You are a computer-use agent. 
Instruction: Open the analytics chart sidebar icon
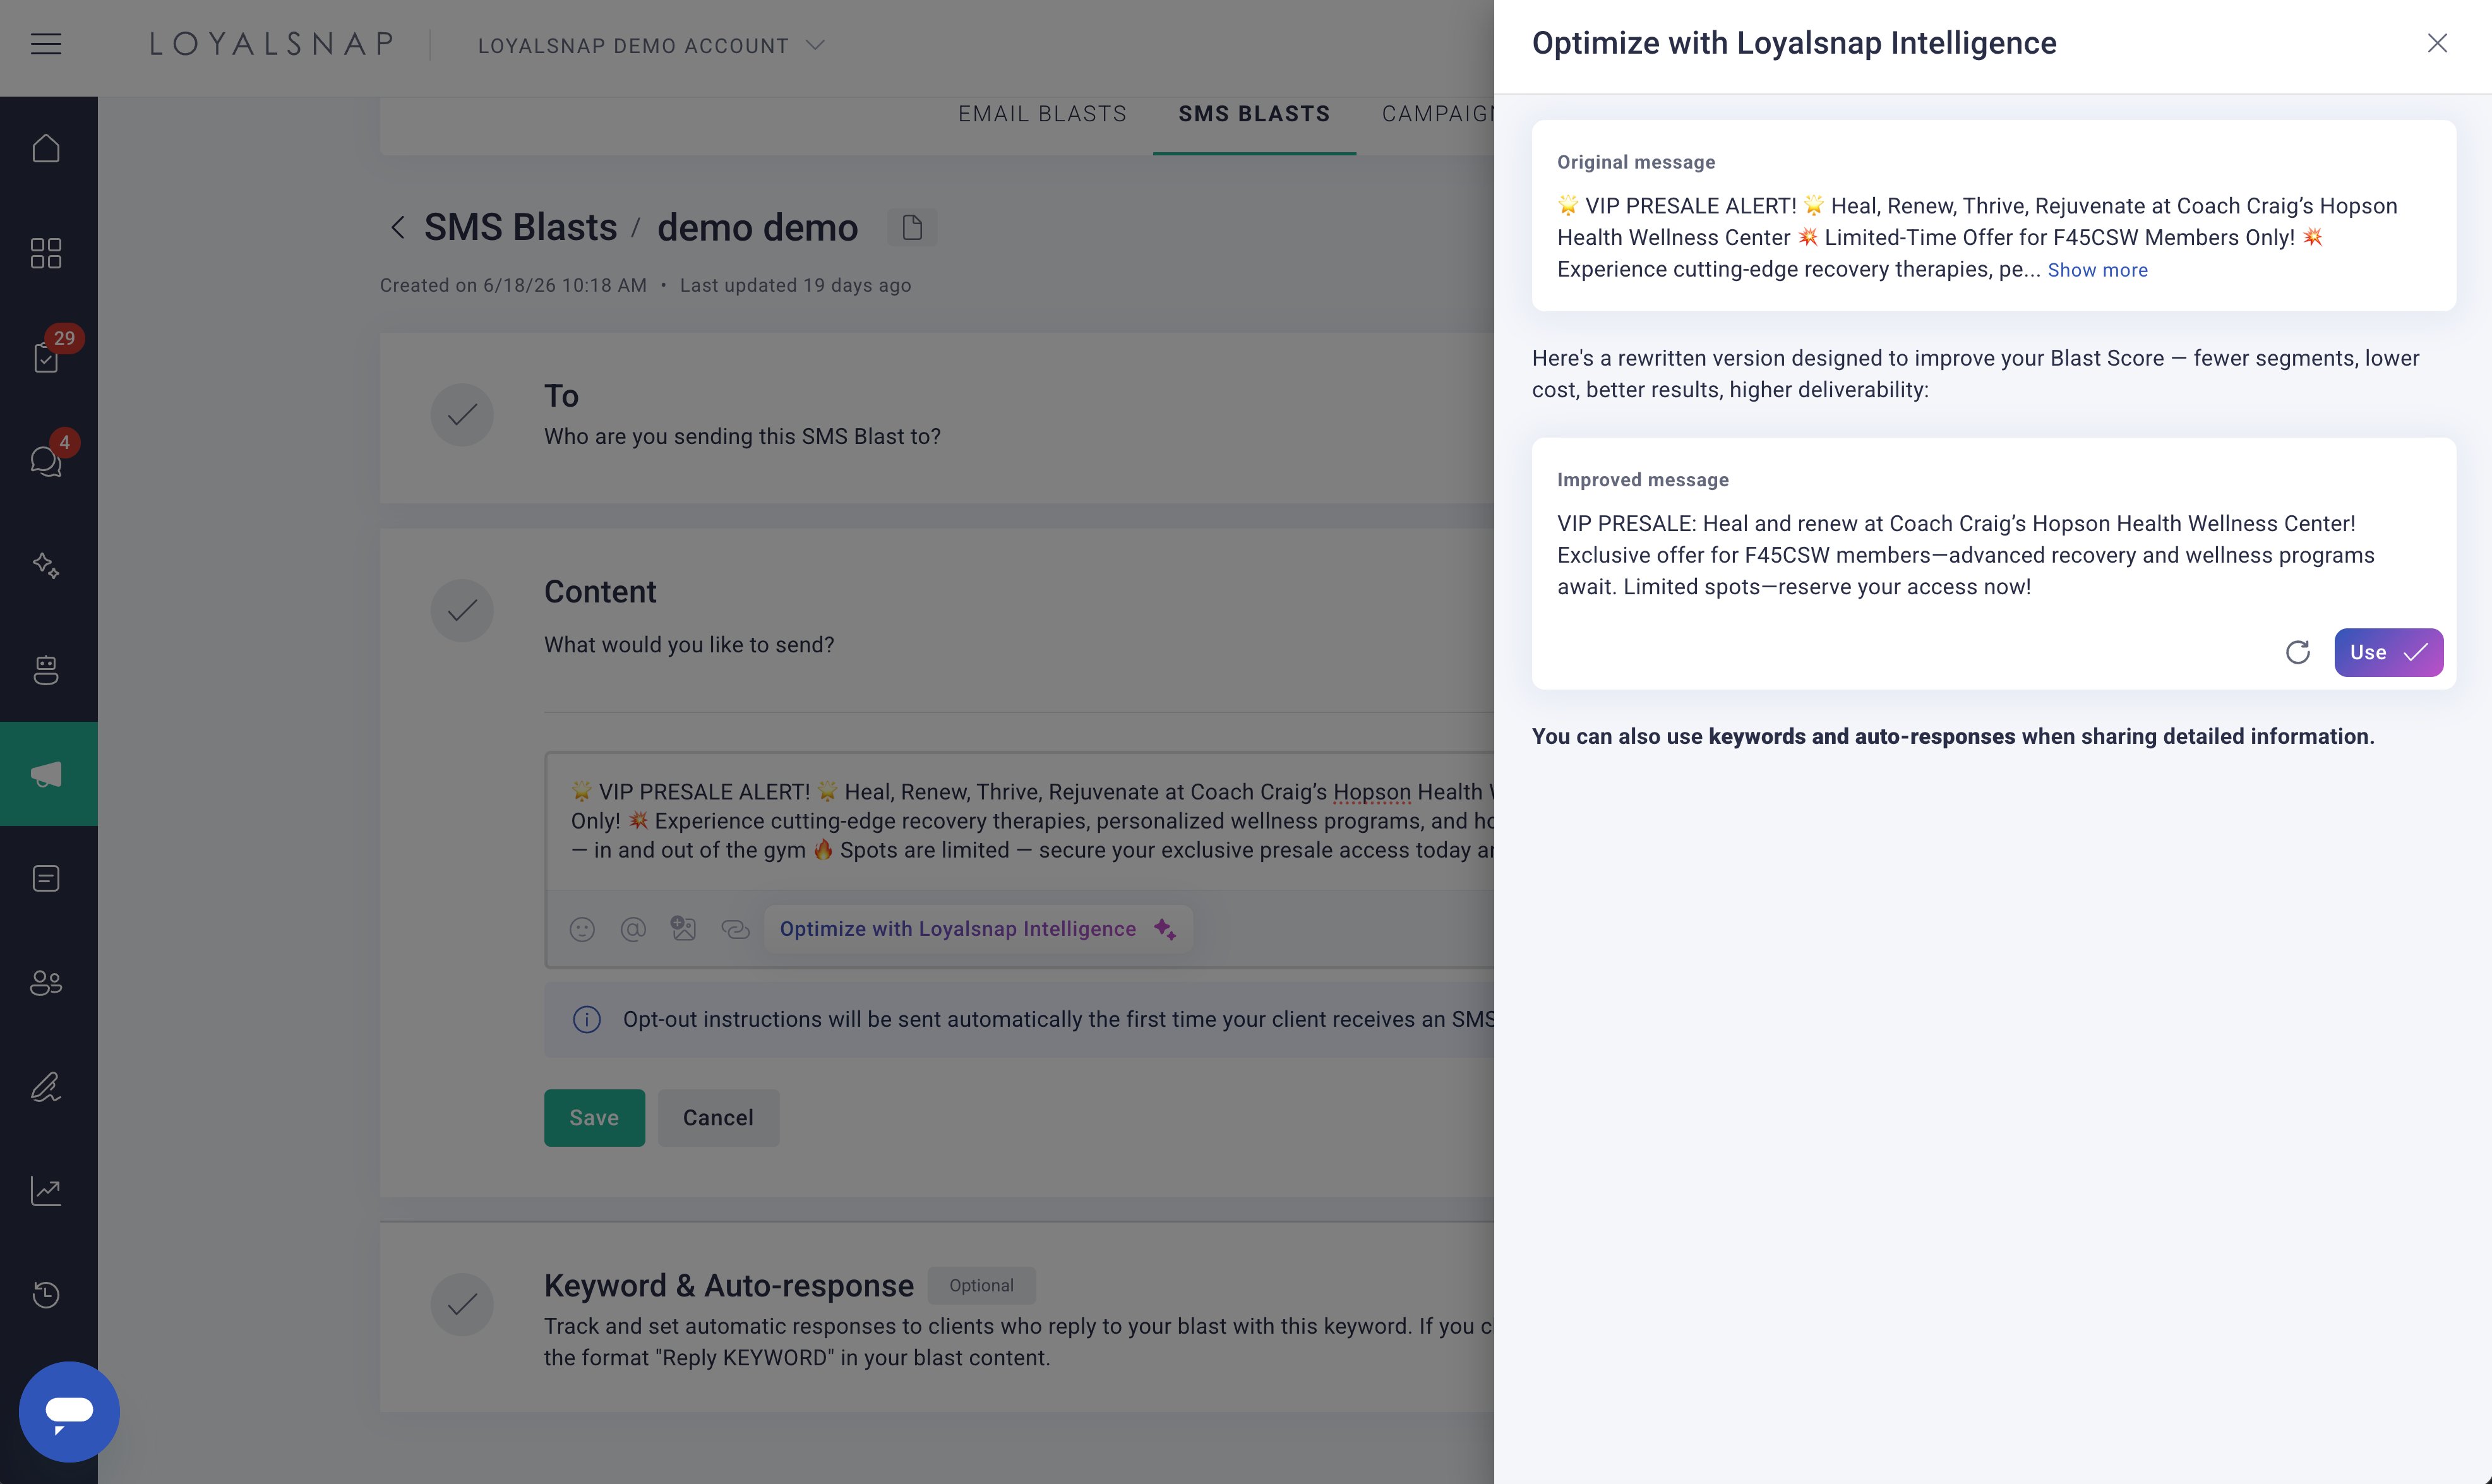coord(46,1190)
